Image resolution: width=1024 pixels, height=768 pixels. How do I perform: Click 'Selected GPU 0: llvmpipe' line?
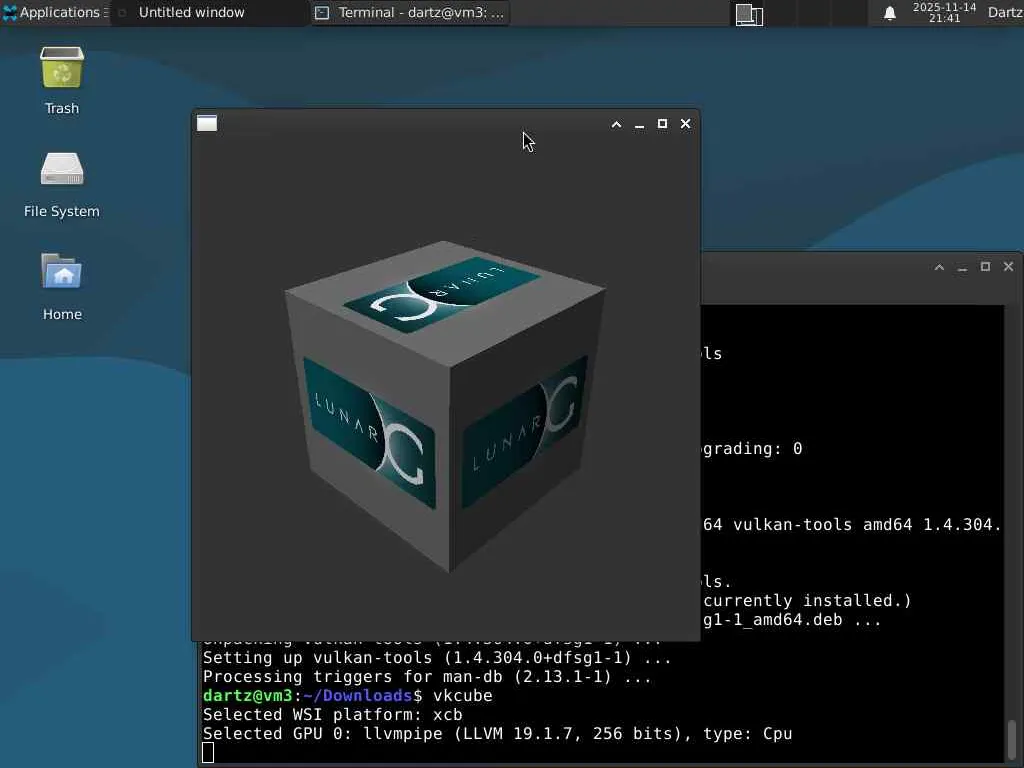[497, 733]
